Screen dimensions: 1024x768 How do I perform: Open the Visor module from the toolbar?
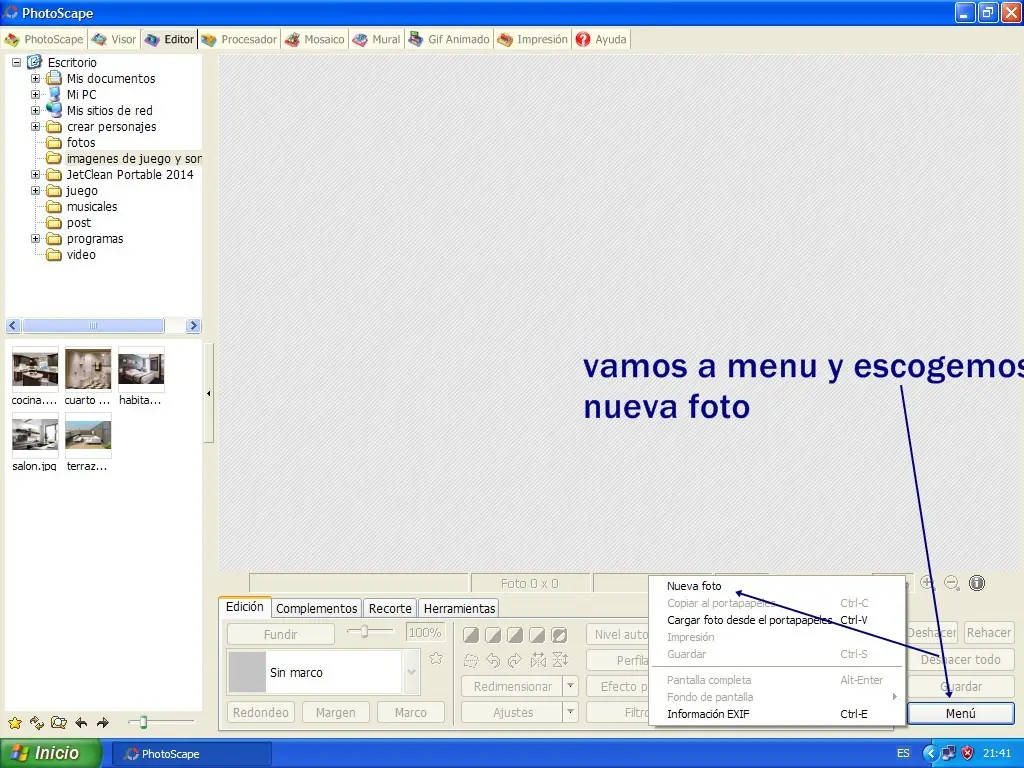114,39
